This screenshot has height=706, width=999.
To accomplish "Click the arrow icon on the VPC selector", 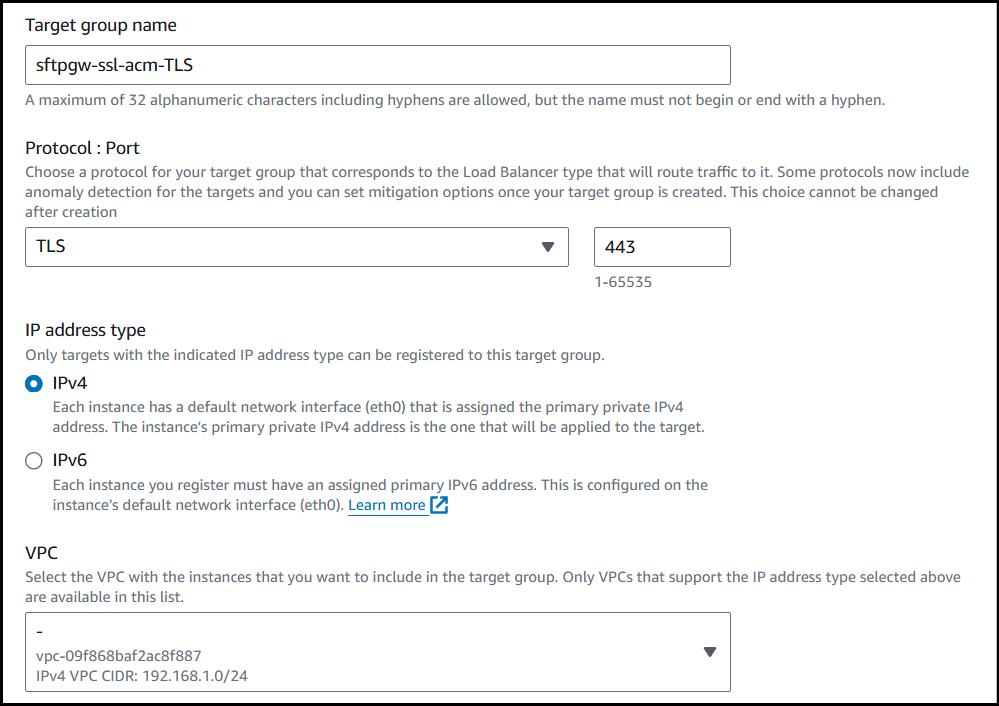I will pos(709,652).
